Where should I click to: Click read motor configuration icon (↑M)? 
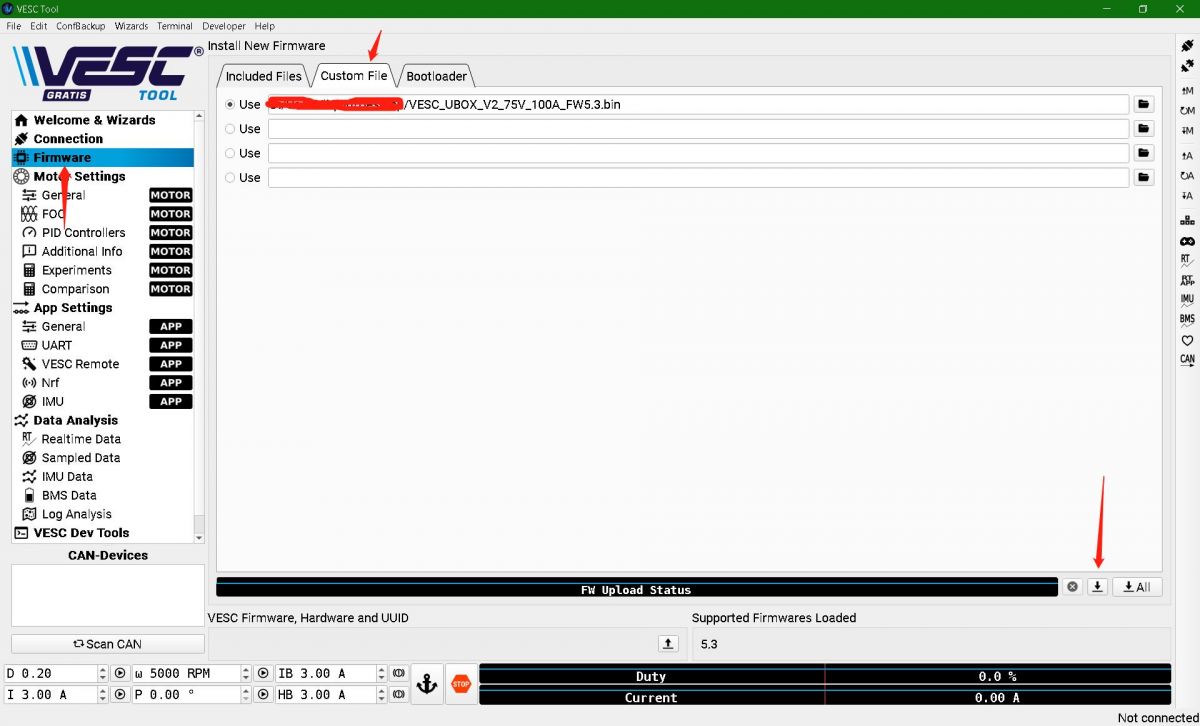click(1187, 91)
